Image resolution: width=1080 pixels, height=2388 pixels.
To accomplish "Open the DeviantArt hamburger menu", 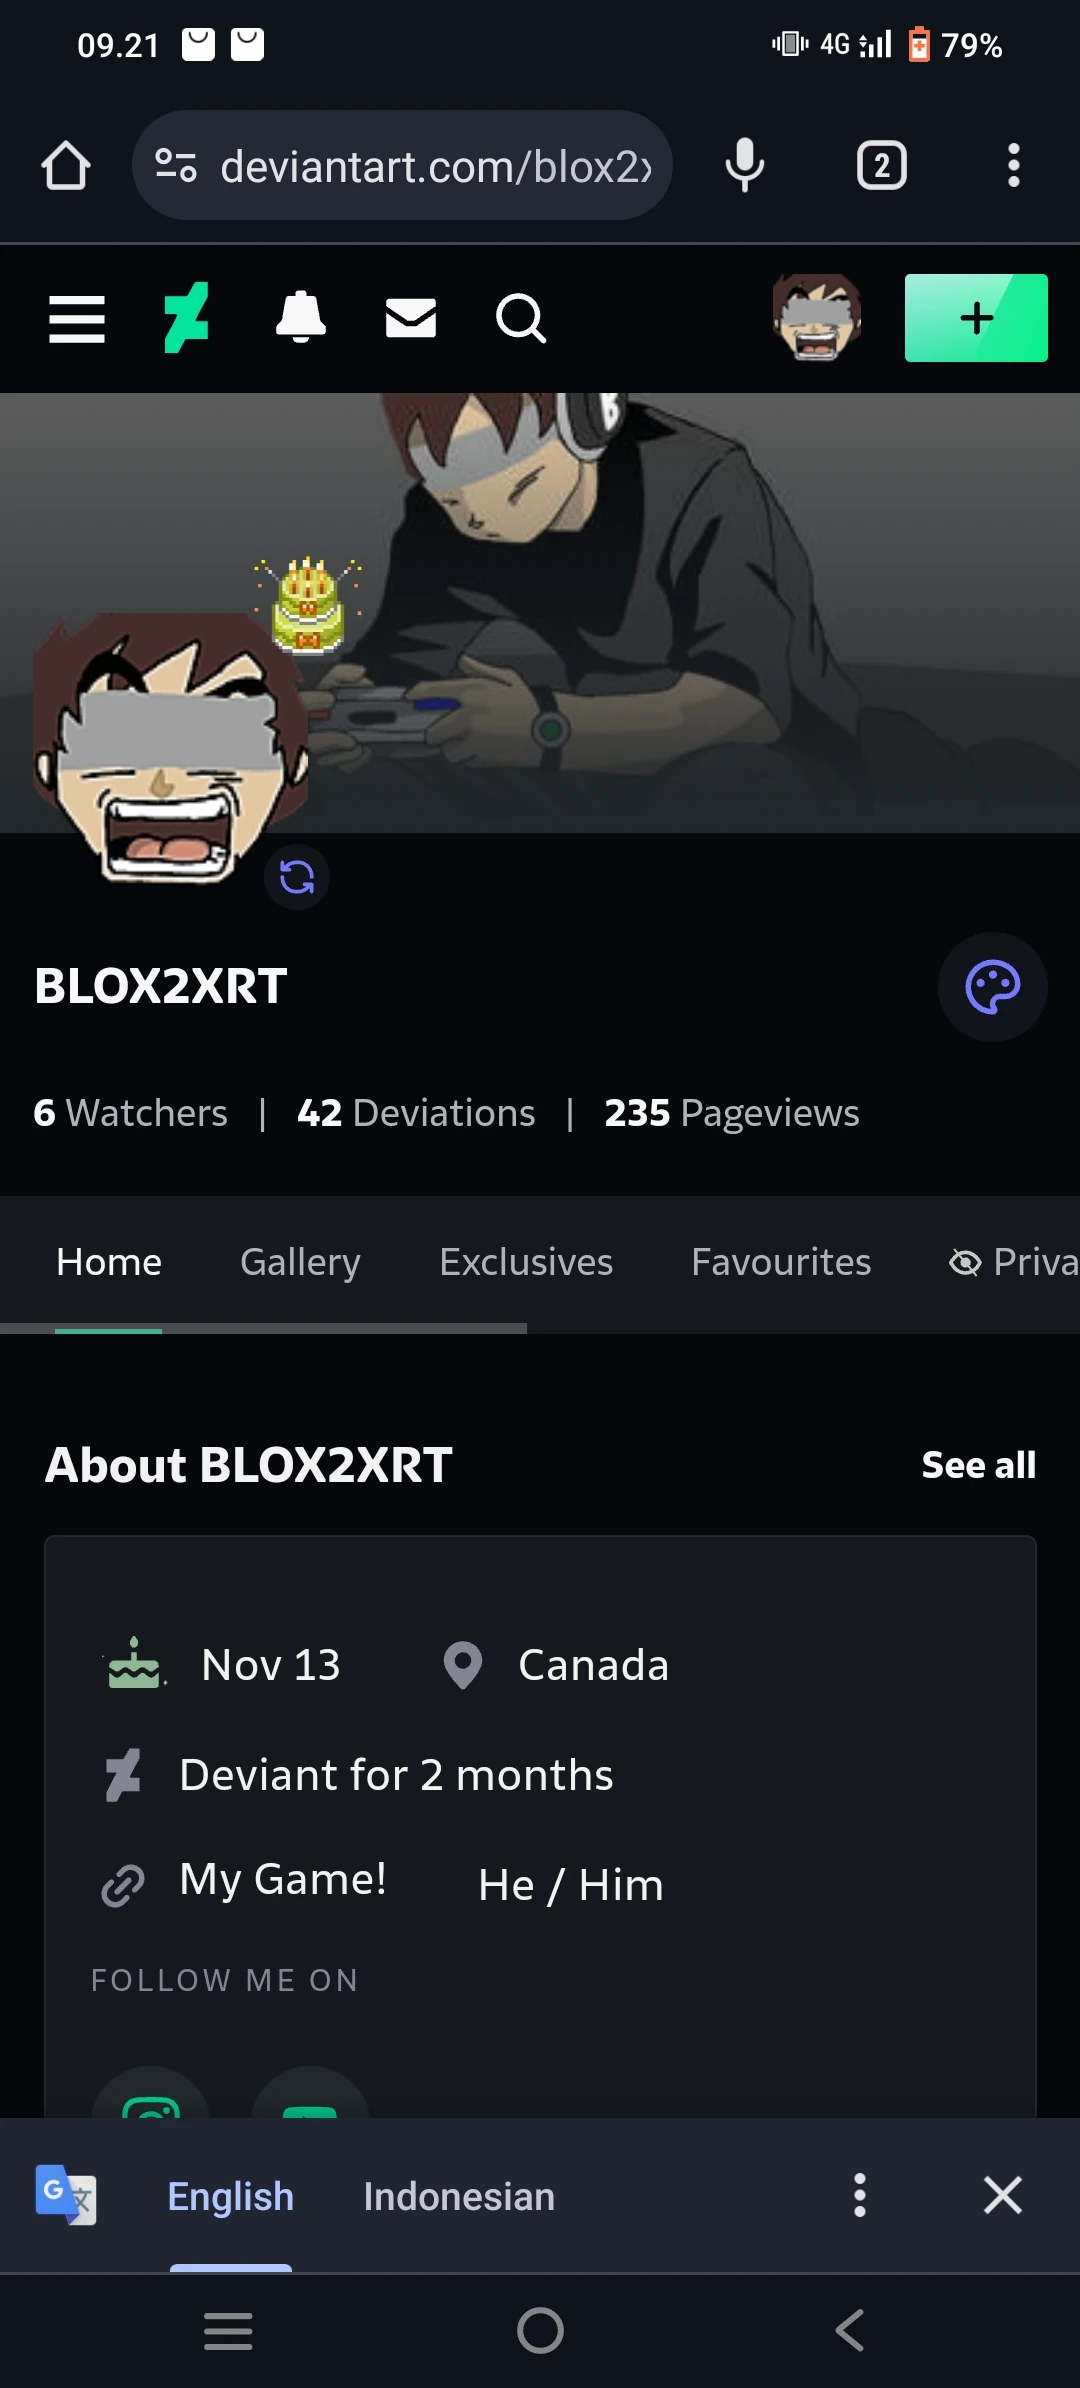I will coord(77,319).
